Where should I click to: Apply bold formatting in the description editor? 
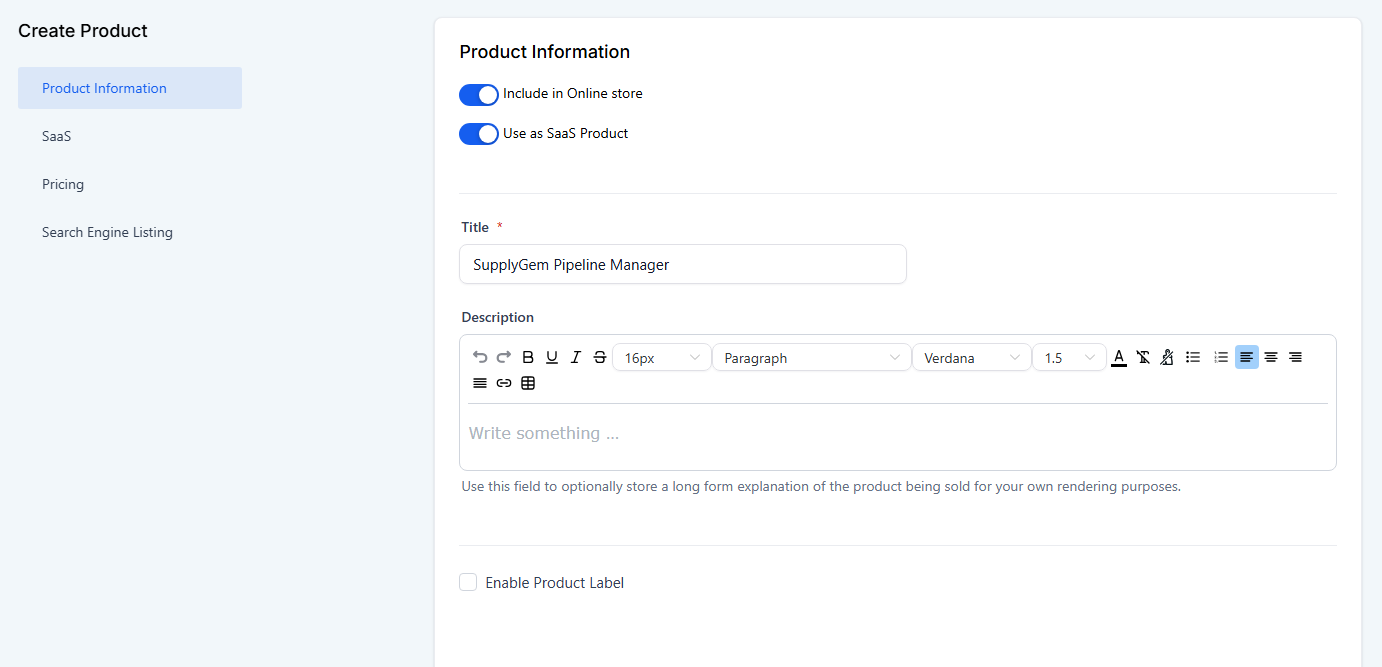click(x=528, y=357)
